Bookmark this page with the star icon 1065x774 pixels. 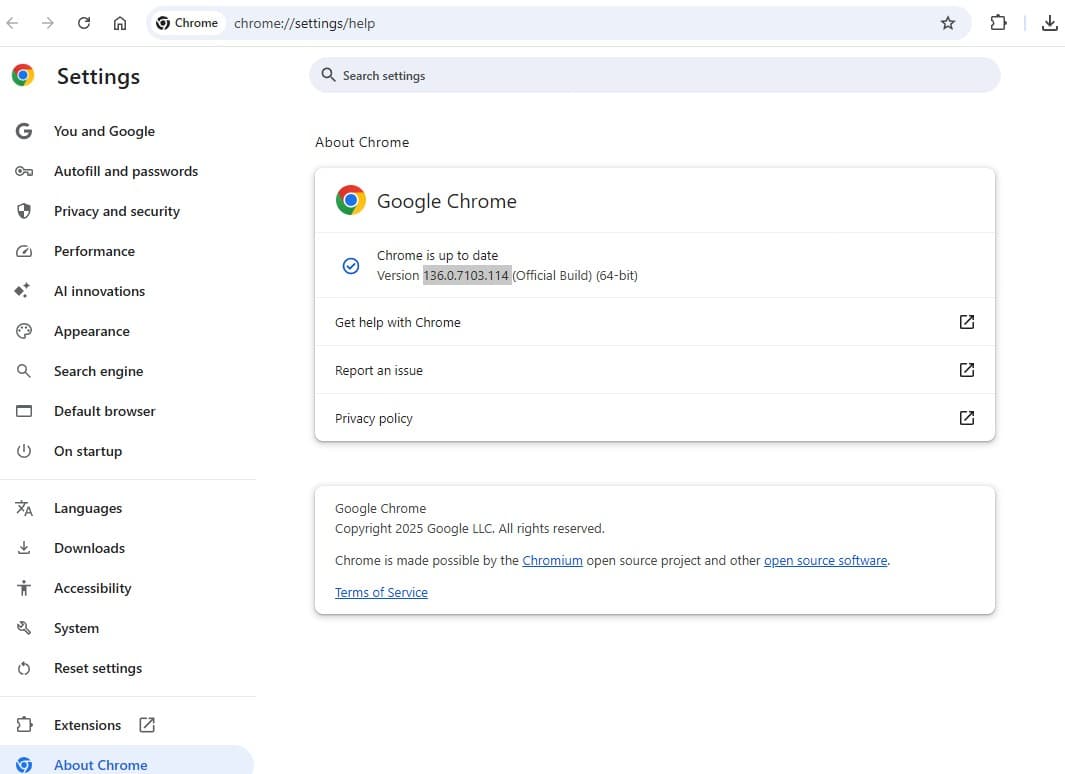(947, 23)
